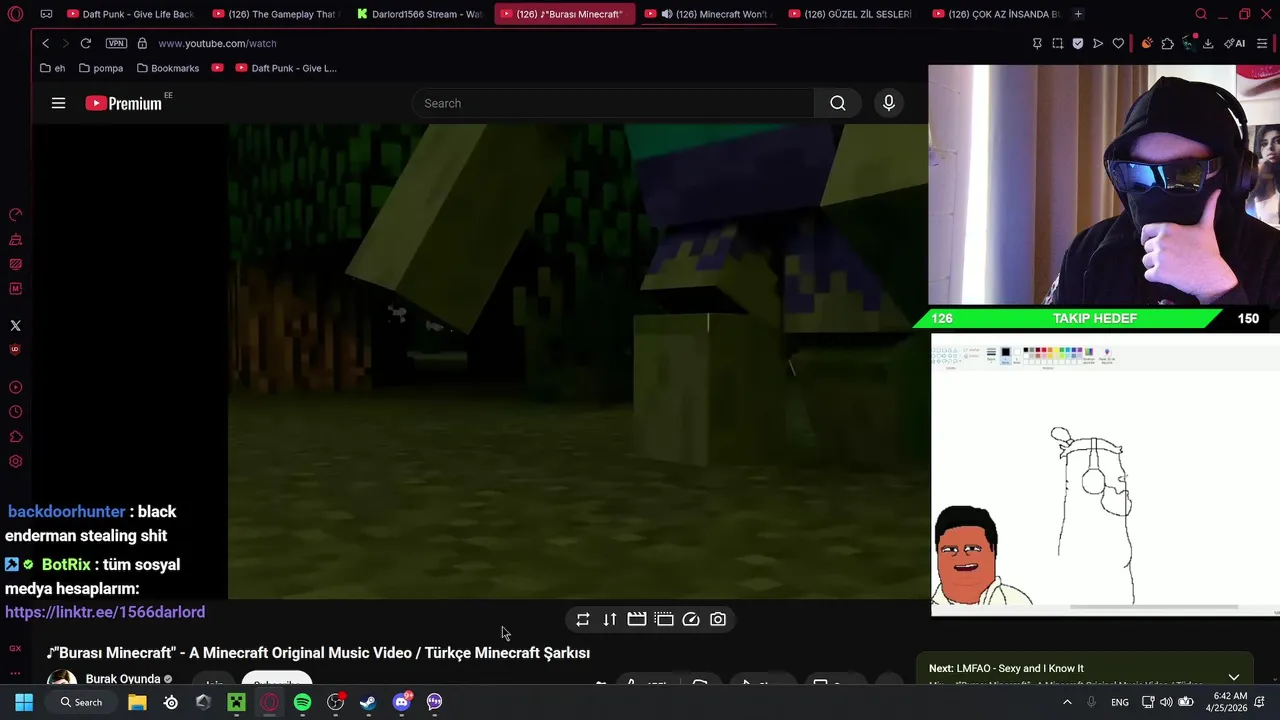Viewport: 1280px width, 720px height.
Task: Open the X (Twitter) sidebar panel
Action: tap(15, 326)
